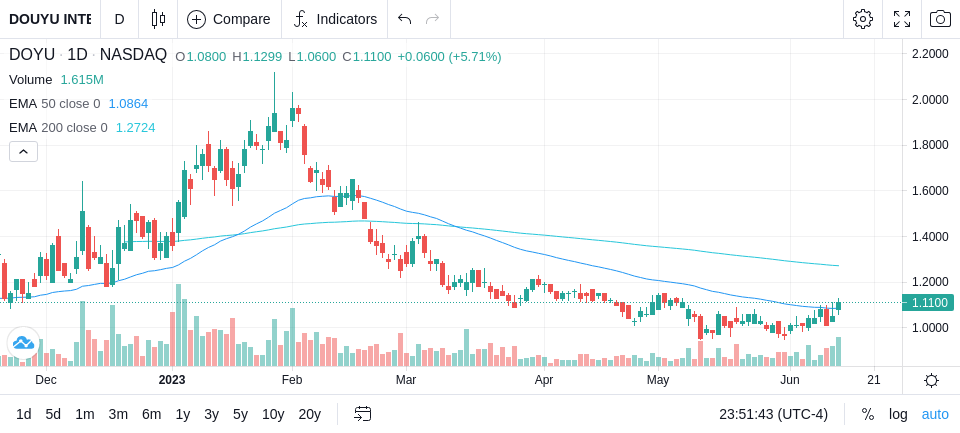Select the 5y time range
This screenshot has width=960, height=433.
click(240, 414)
